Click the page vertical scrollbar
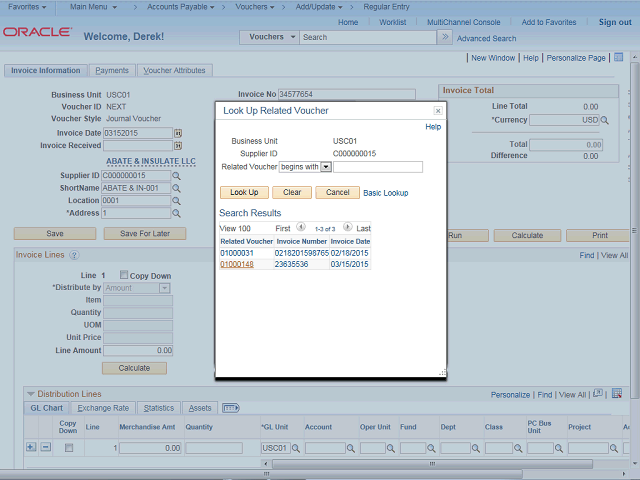The image size is (640, 480). tap(634, 229)
